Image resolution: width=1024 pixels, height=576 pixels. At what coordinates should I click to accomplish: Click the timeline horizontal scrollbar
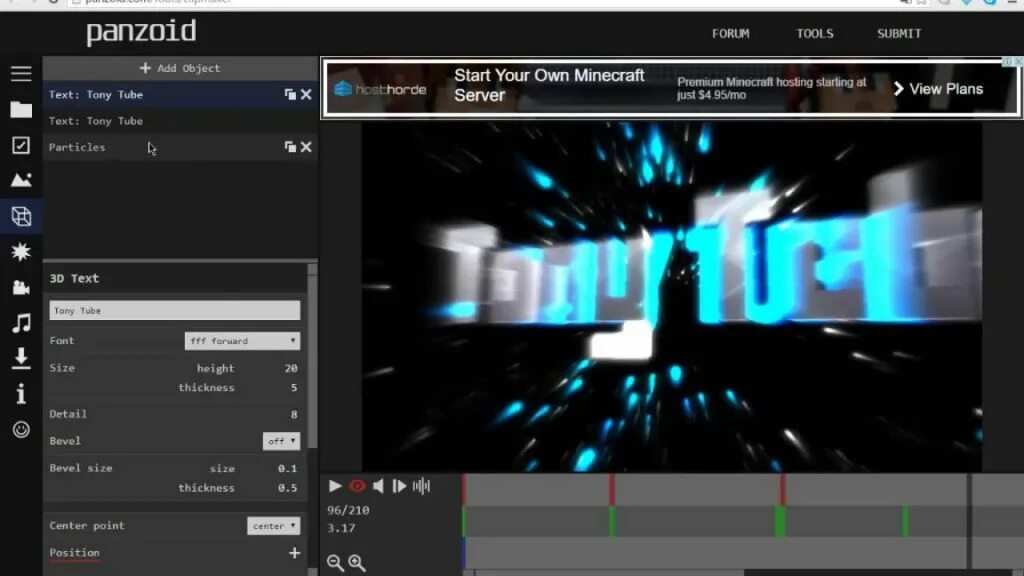(609, 573)
